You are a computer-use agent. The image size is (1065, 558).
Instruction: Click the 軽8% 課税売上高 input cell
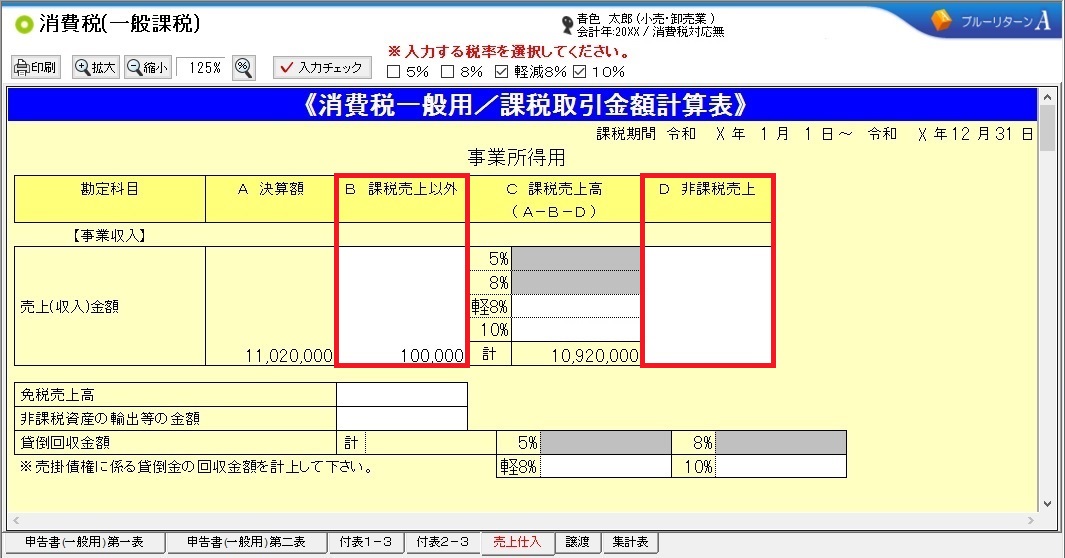coord(575,306)
